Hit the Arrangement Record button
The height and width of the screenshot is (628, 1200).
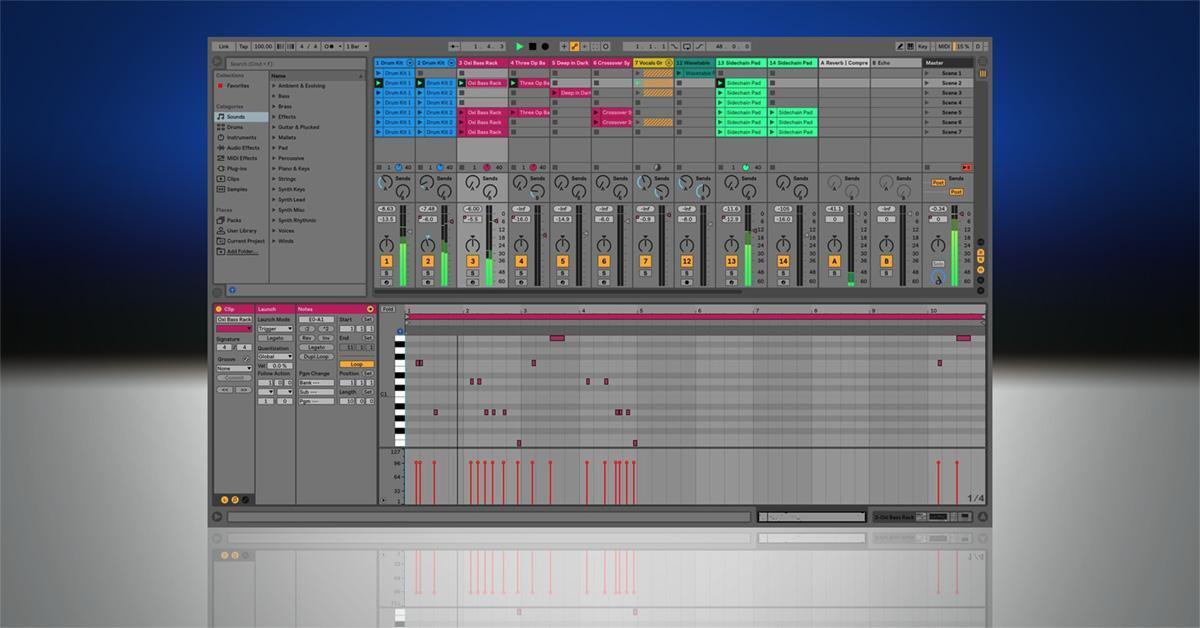545,46
